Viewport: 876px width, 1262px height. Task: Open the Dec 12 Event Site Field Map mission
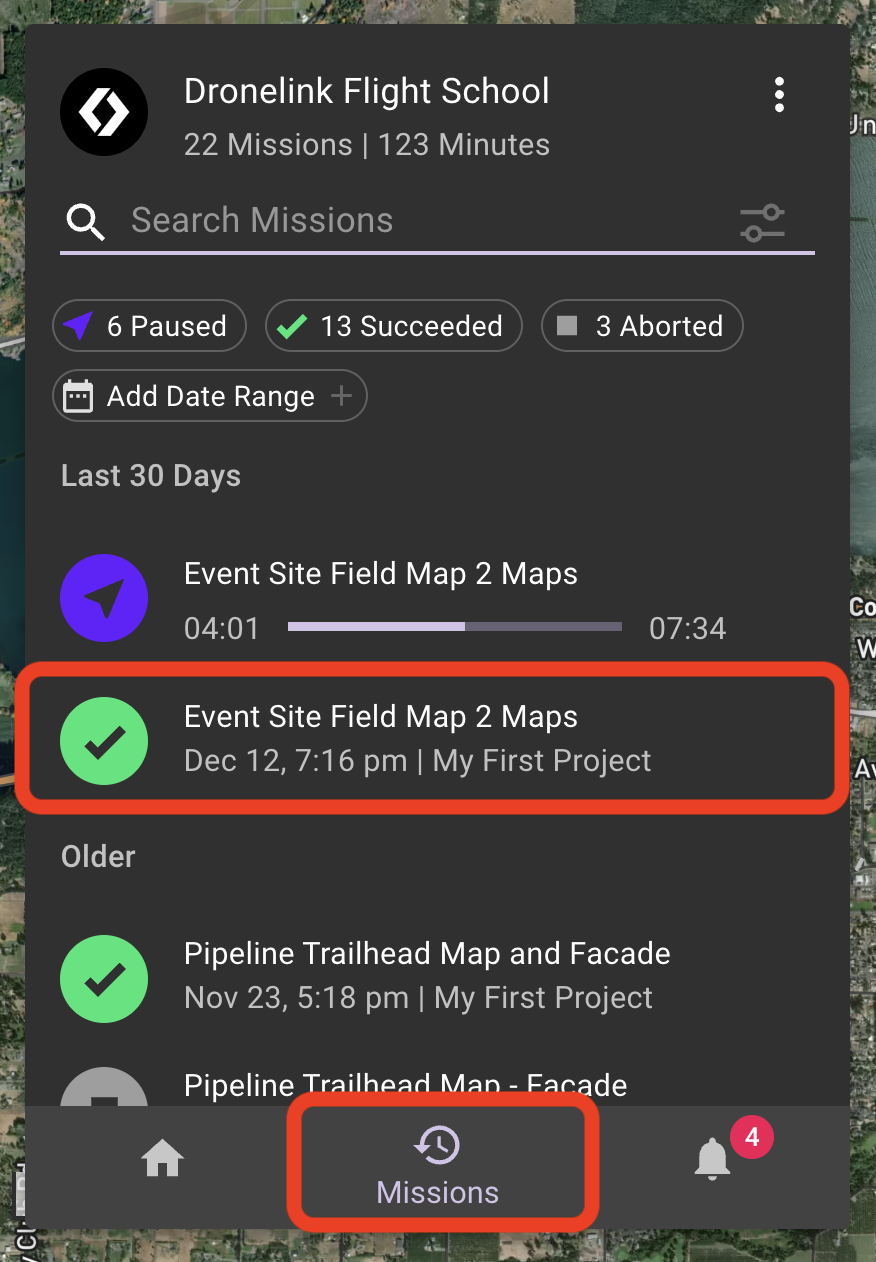[432, 739]
